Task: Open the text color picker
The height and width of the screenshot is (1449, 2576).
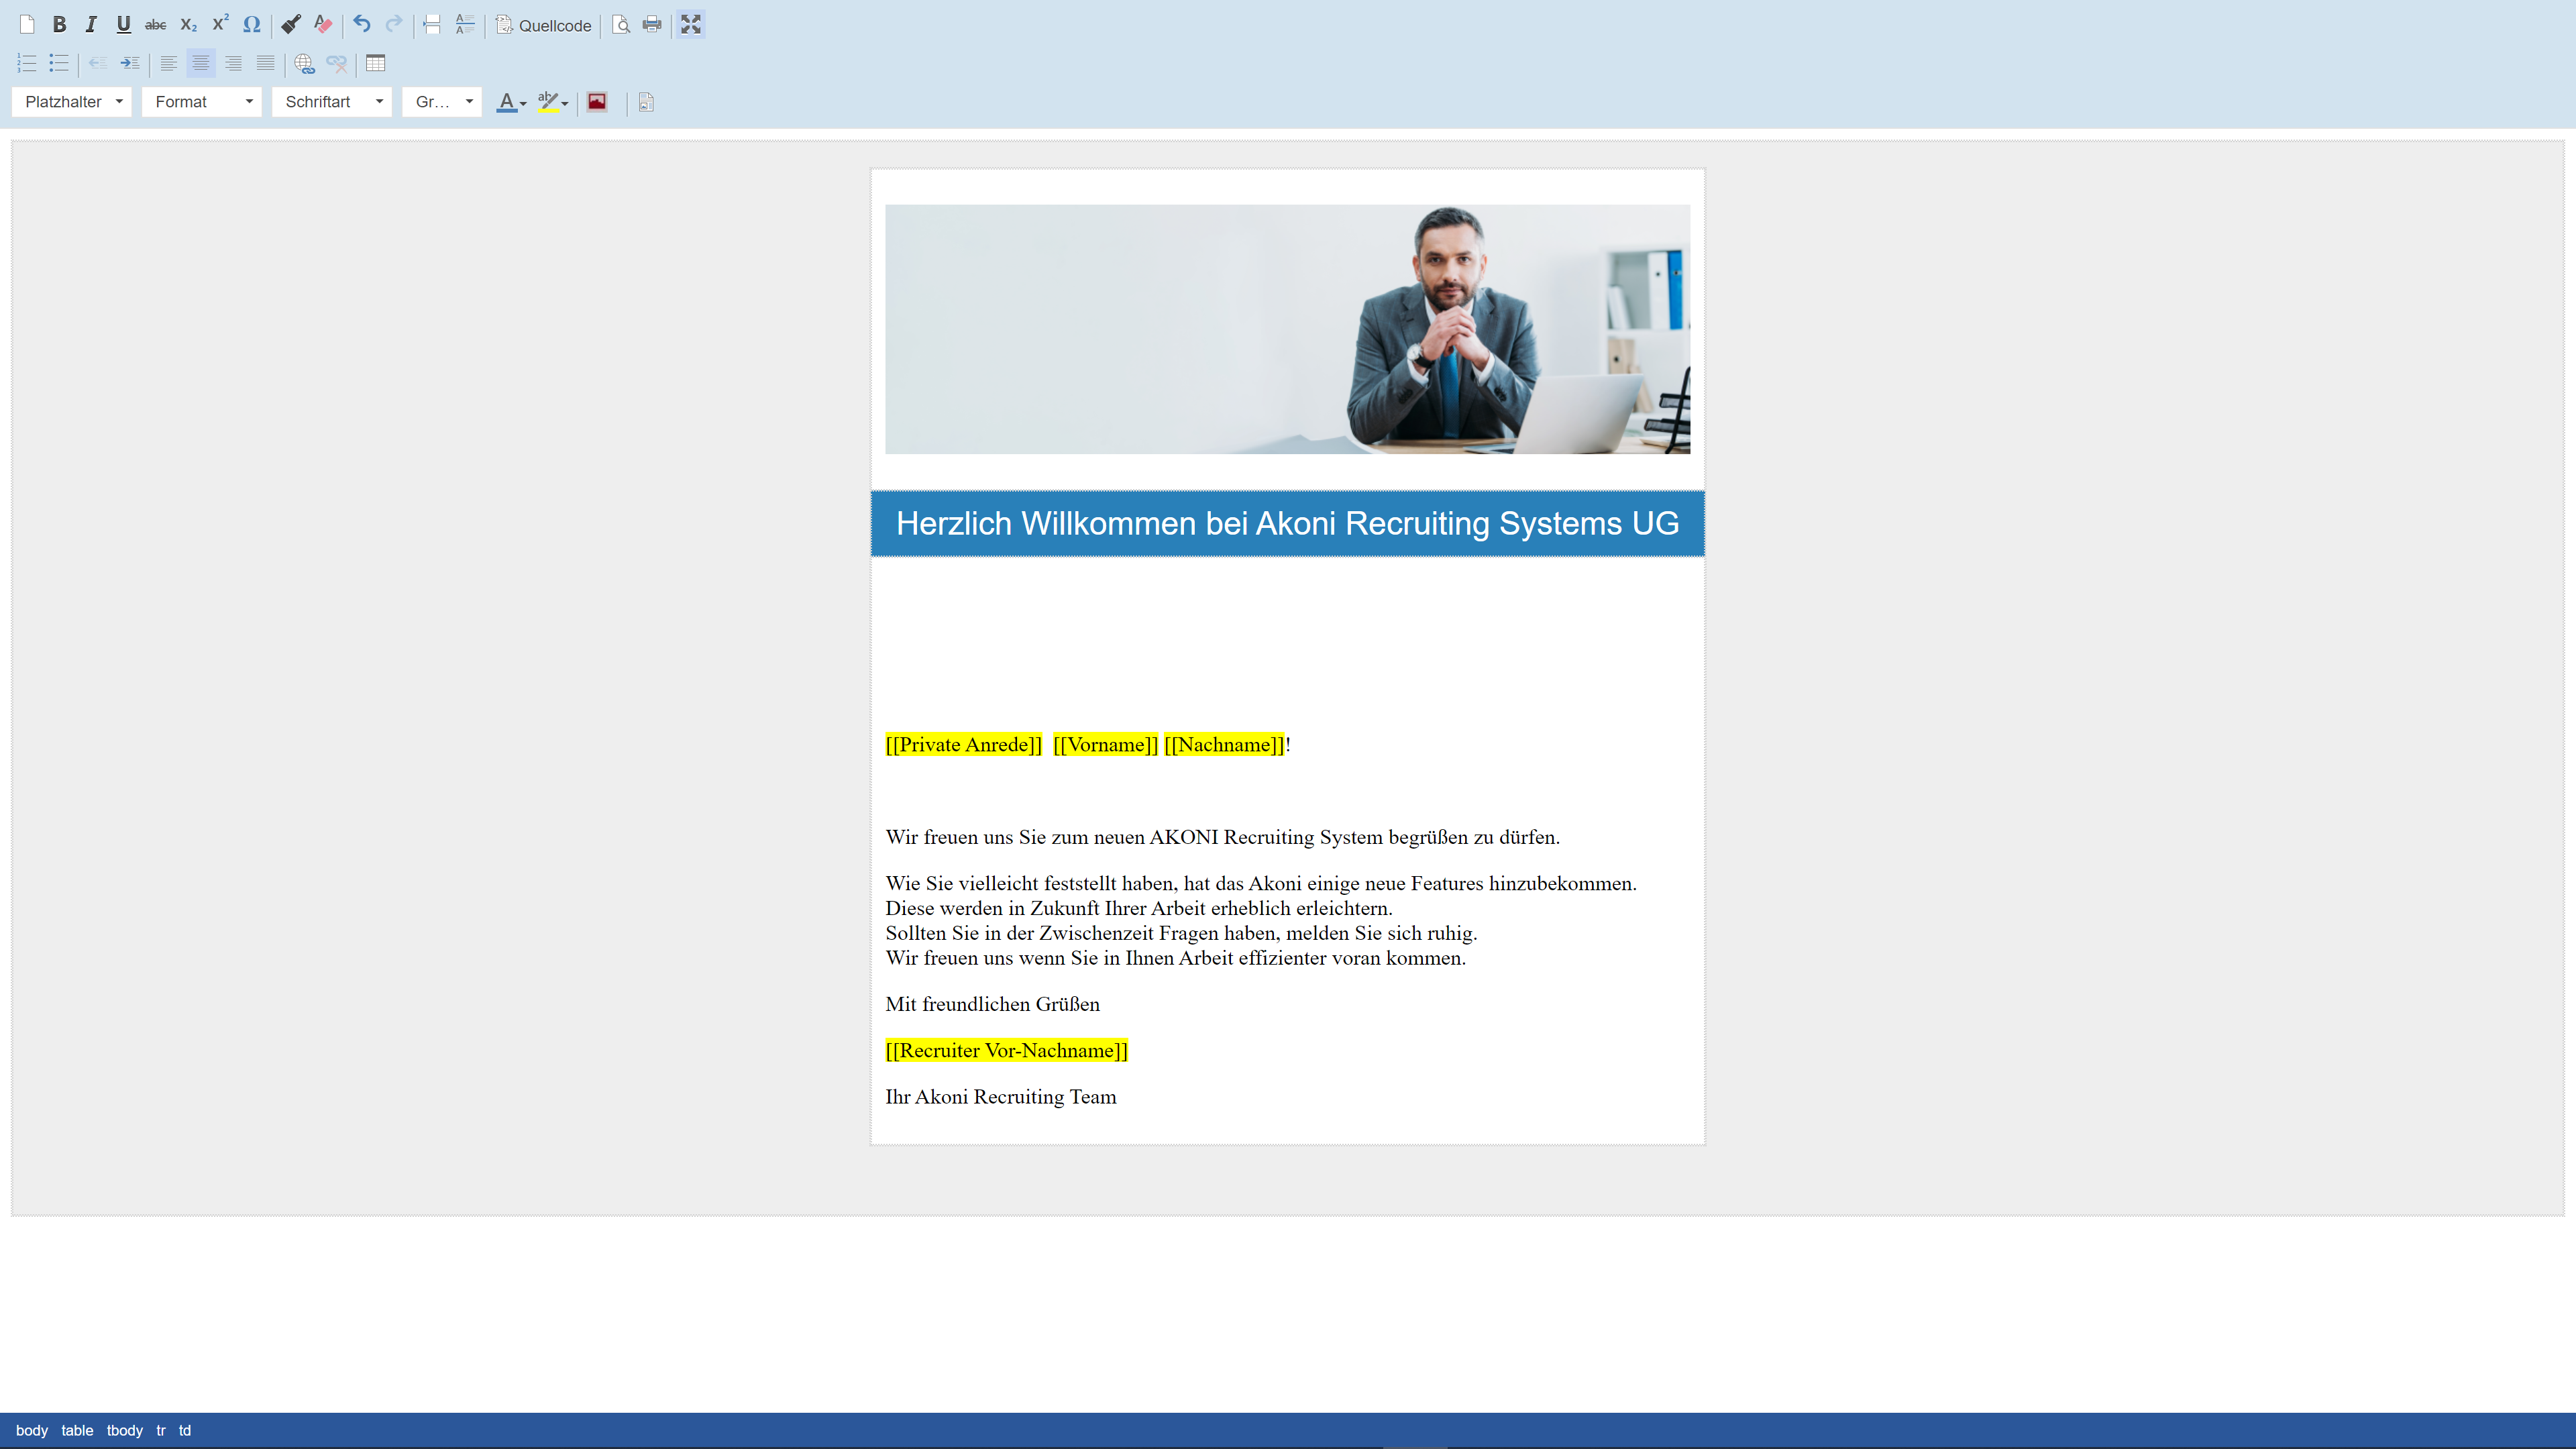Action: coord(511,102)
